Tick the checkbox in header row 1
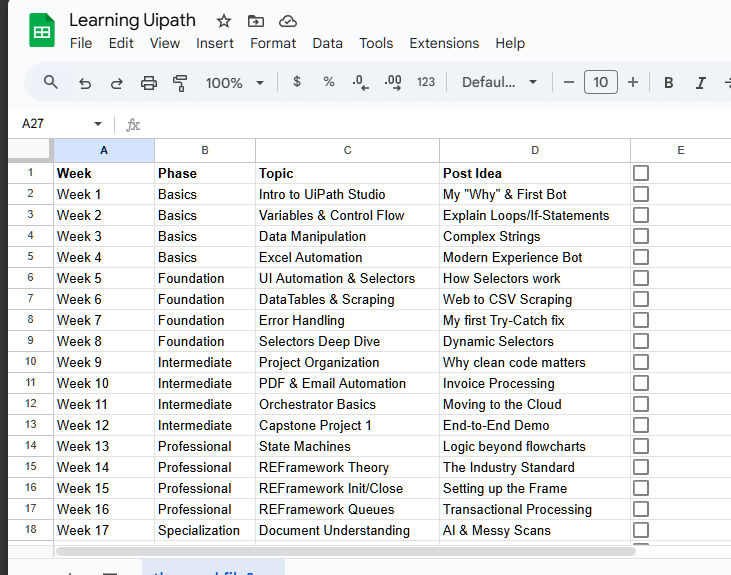The width and height of the screenshot is (731, 575). coord(641,173)
